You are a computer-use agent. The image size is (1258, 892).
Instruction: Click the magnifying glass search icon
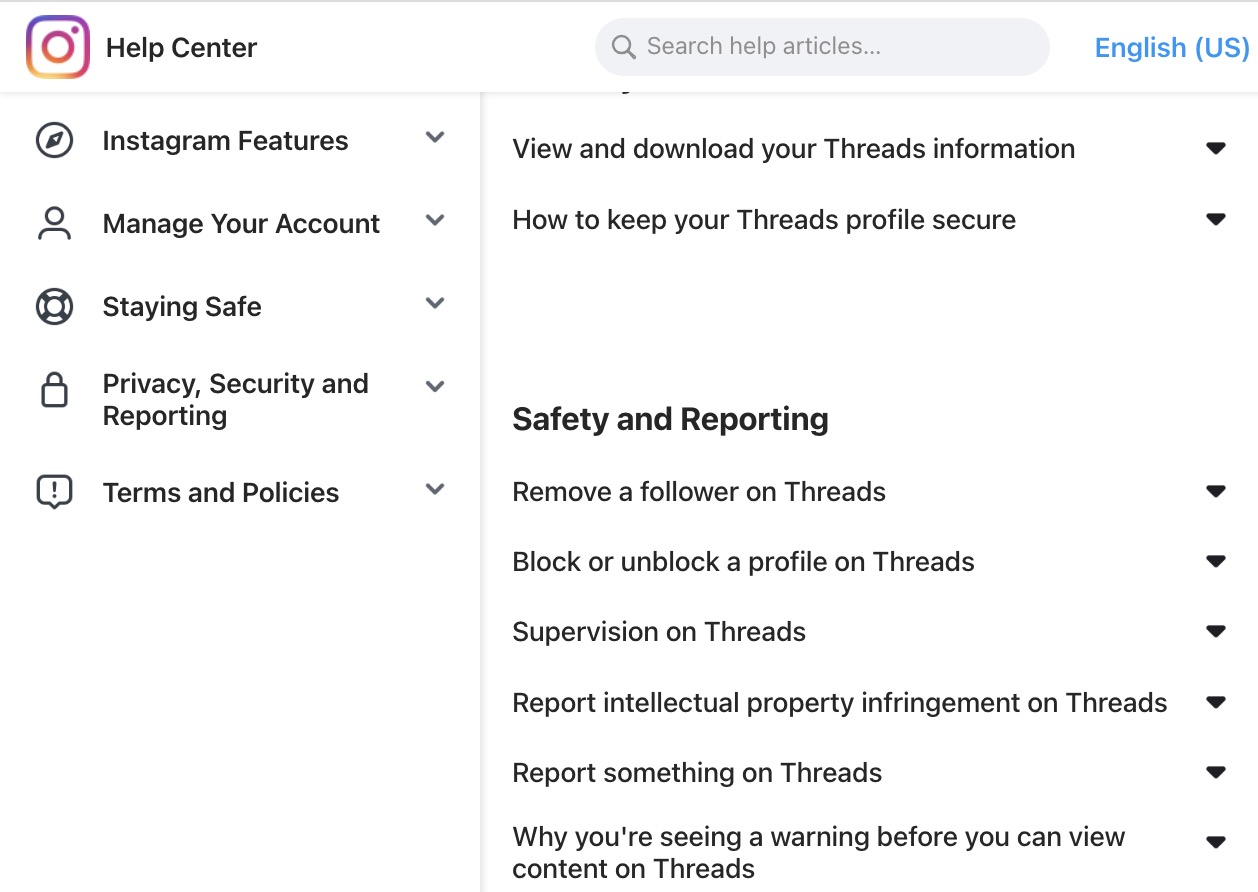[624, 47]
